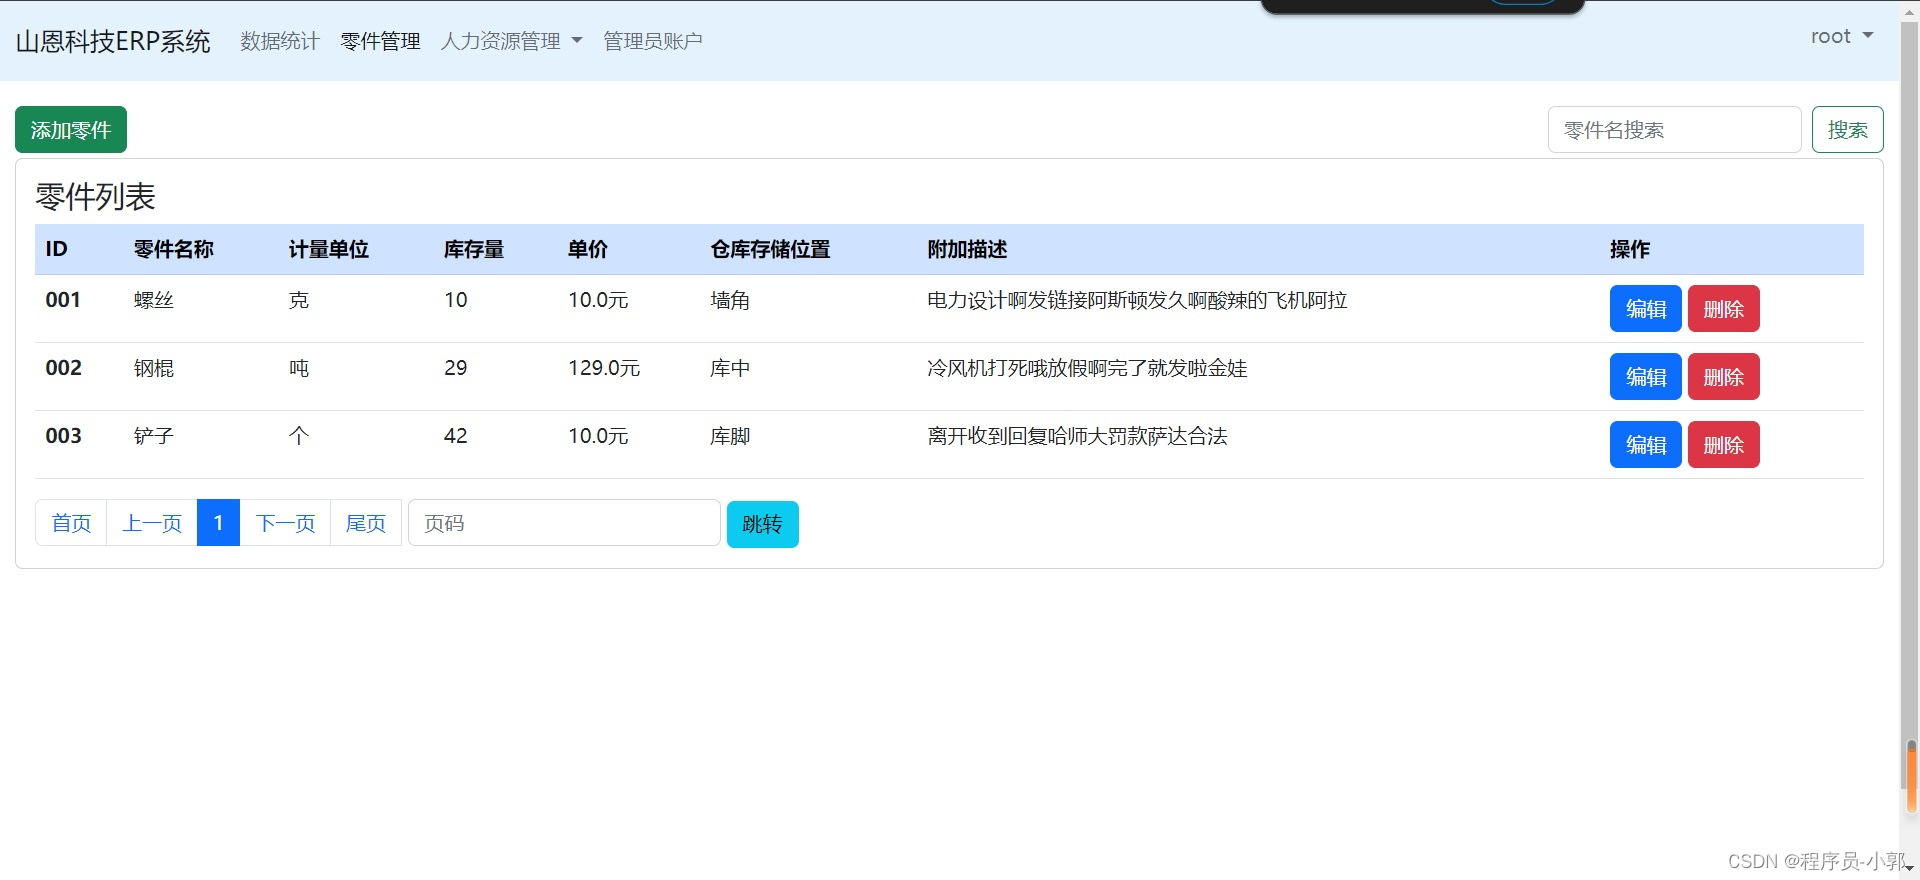Click the 克 unit cell
1920x880 pixels.
pyautogui.click(x=299, y=300)
